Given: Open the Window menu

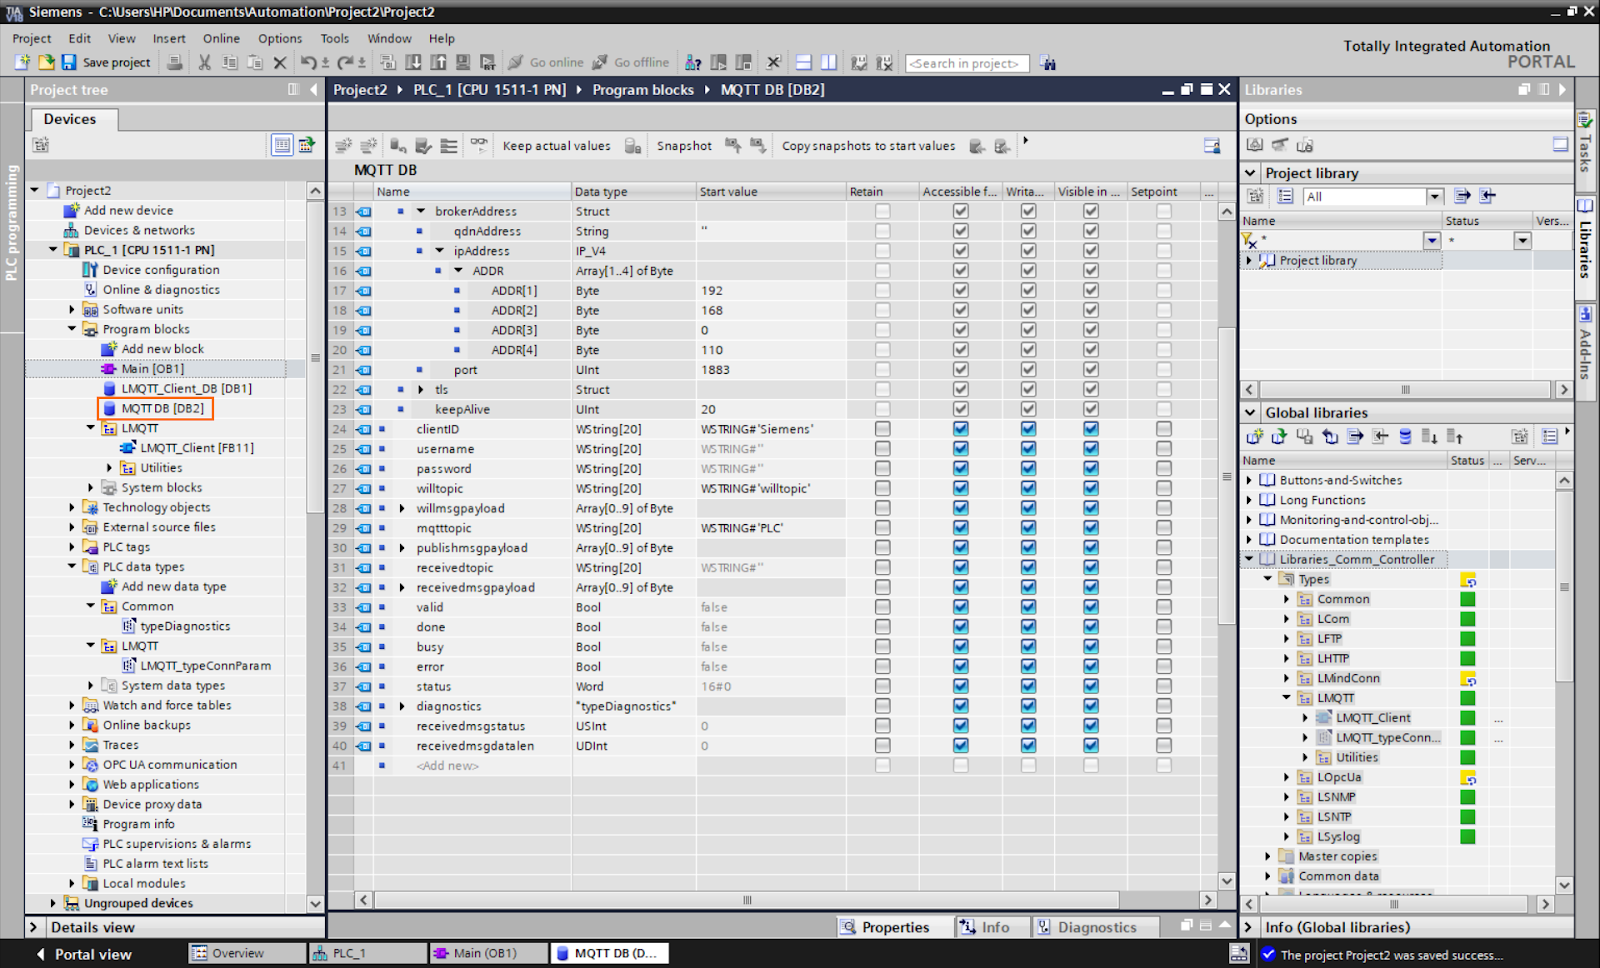Looking at the screenshot, I should 389,38.
